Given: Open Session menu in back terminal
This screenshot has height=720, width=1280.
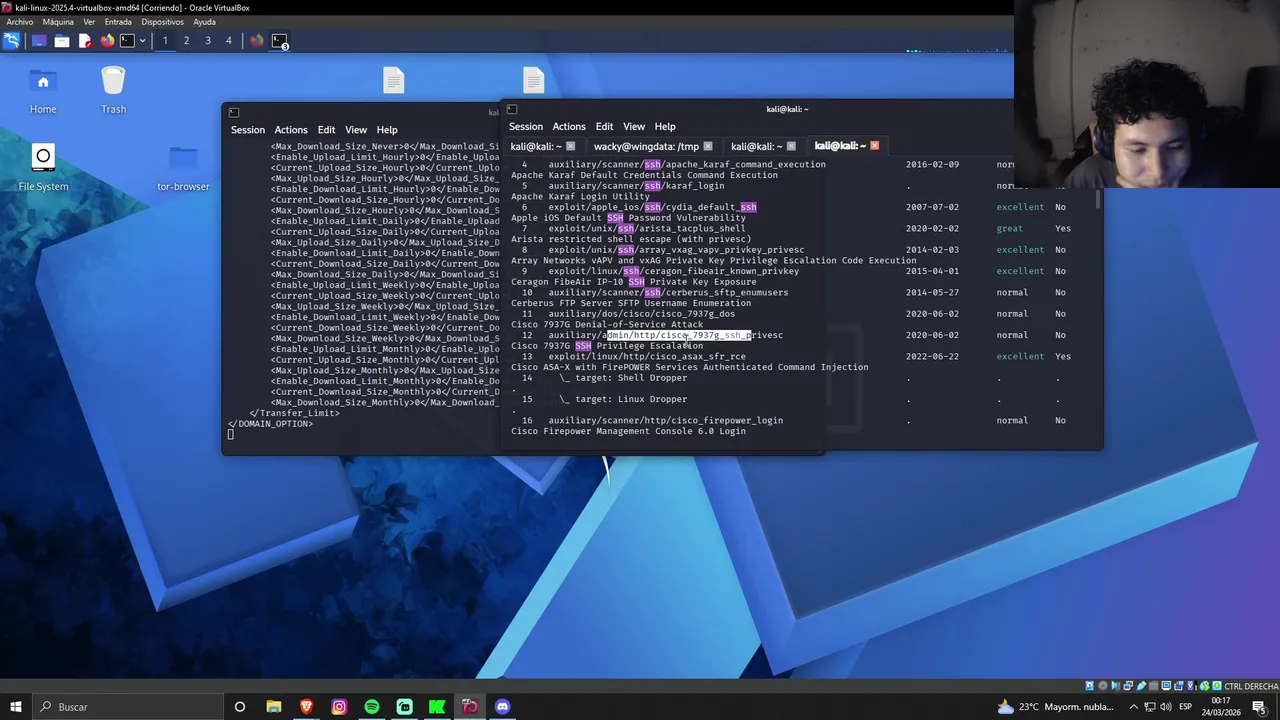Looking at the screenshot, I should coord(248,130).
